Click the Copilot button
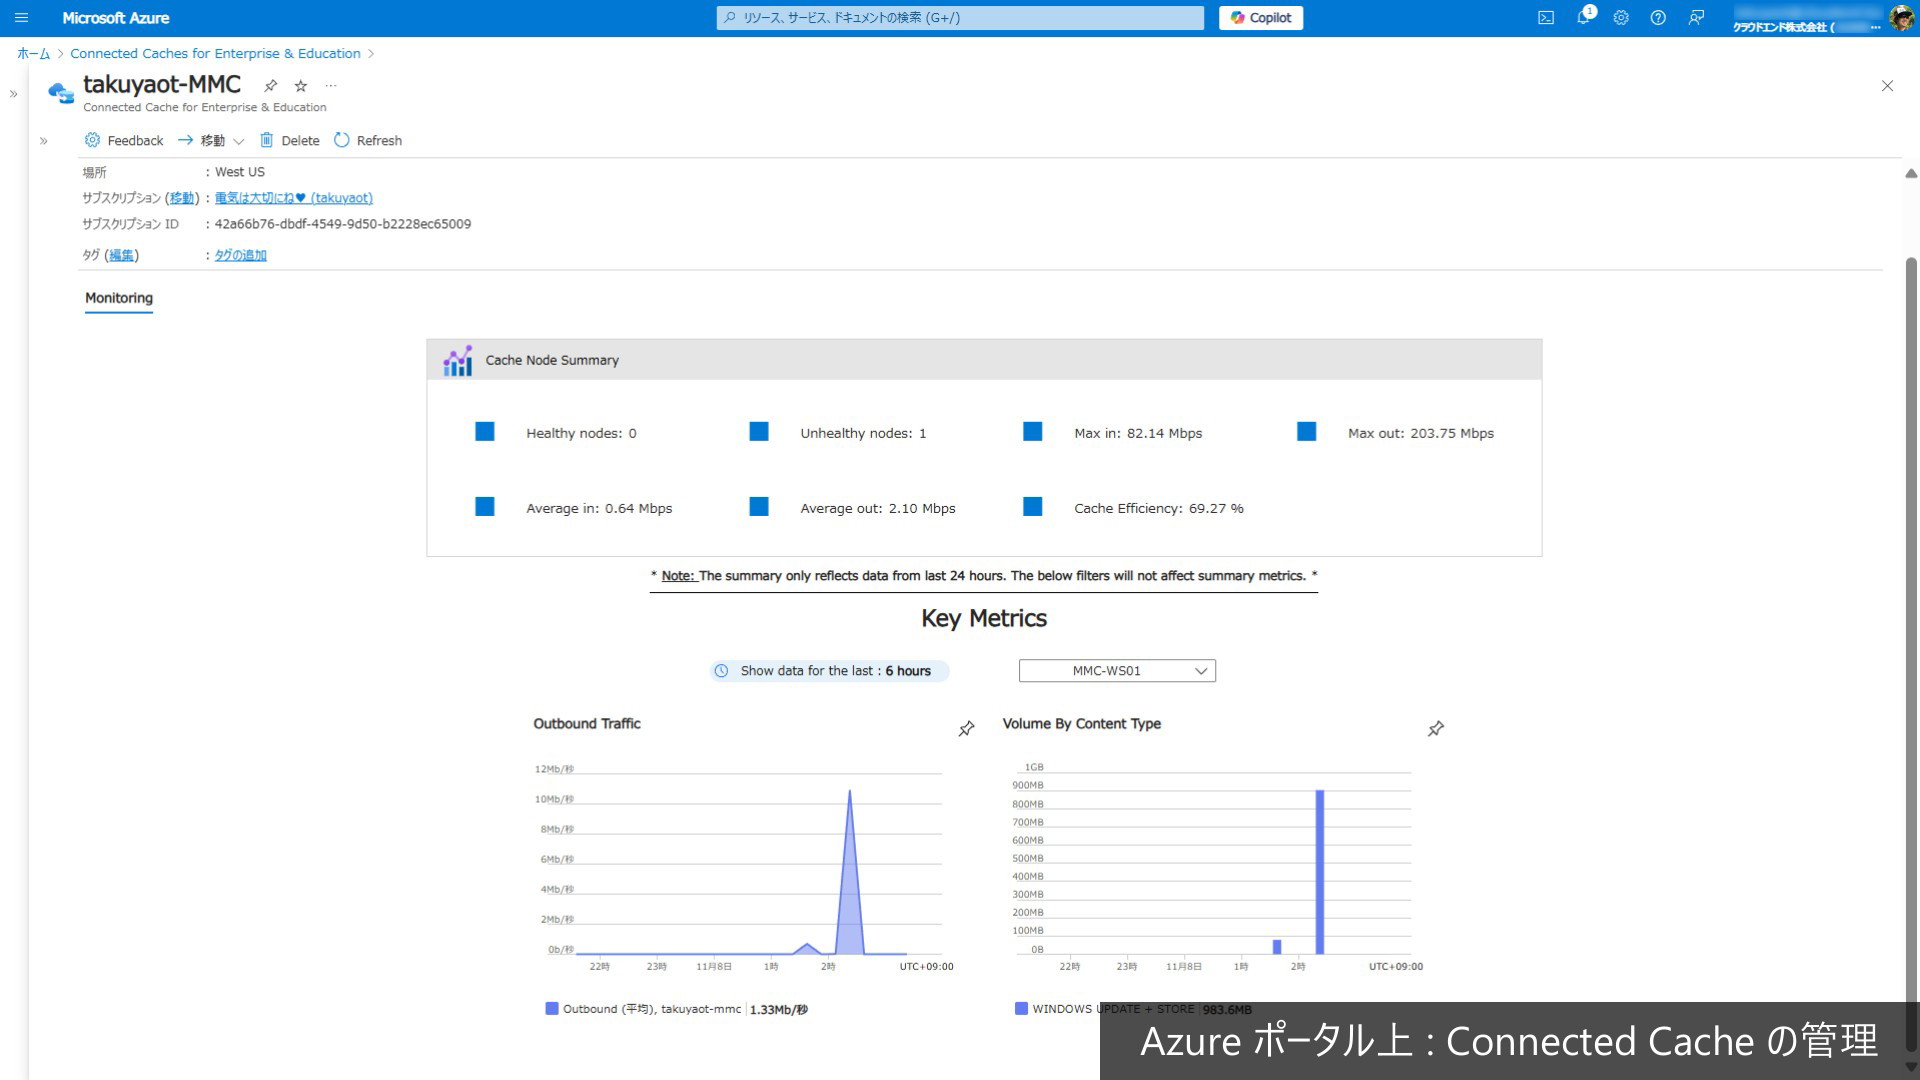 (1260, 18)
